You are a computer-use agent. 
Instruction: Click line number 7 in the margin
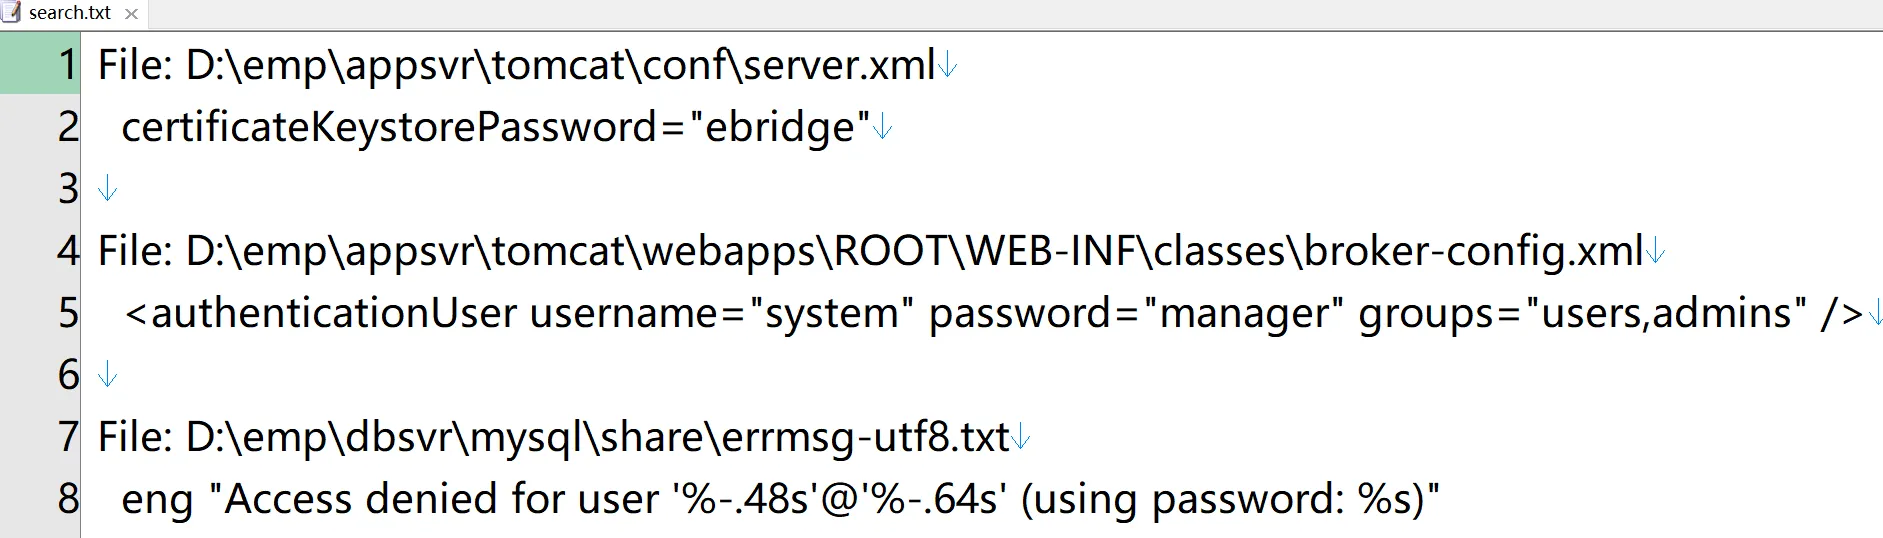pos(67,437)
